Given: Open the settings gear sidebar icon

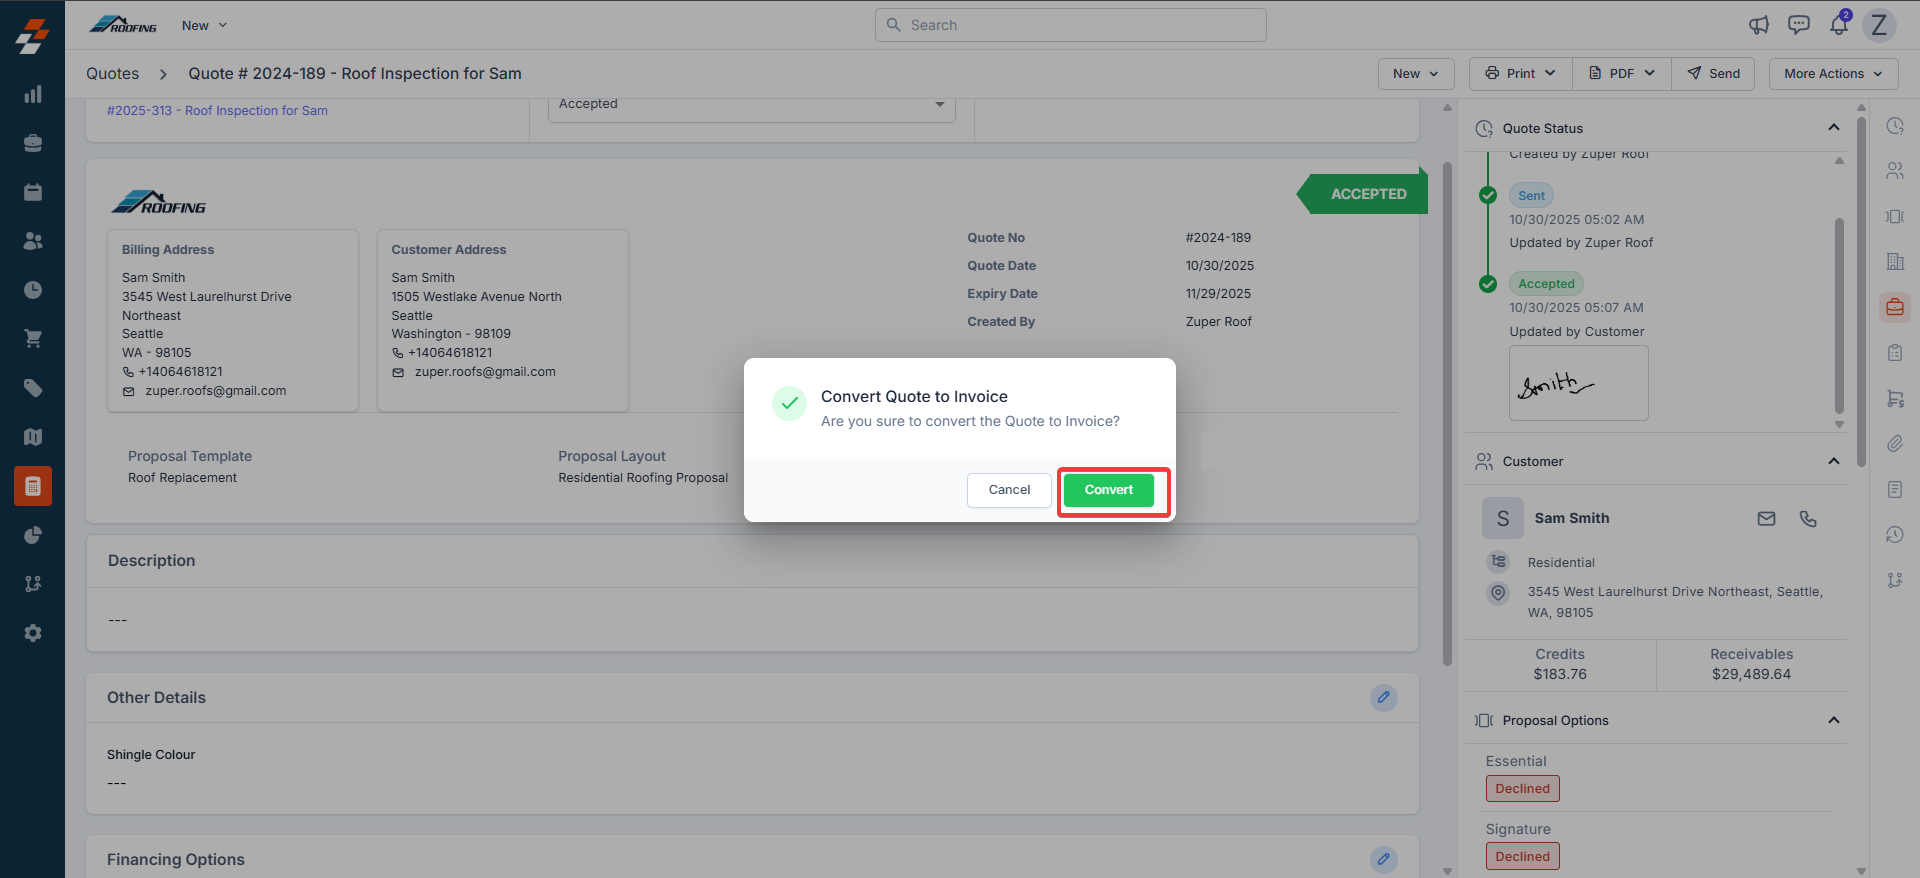Looking at the screenshot, I should (33, 633).
